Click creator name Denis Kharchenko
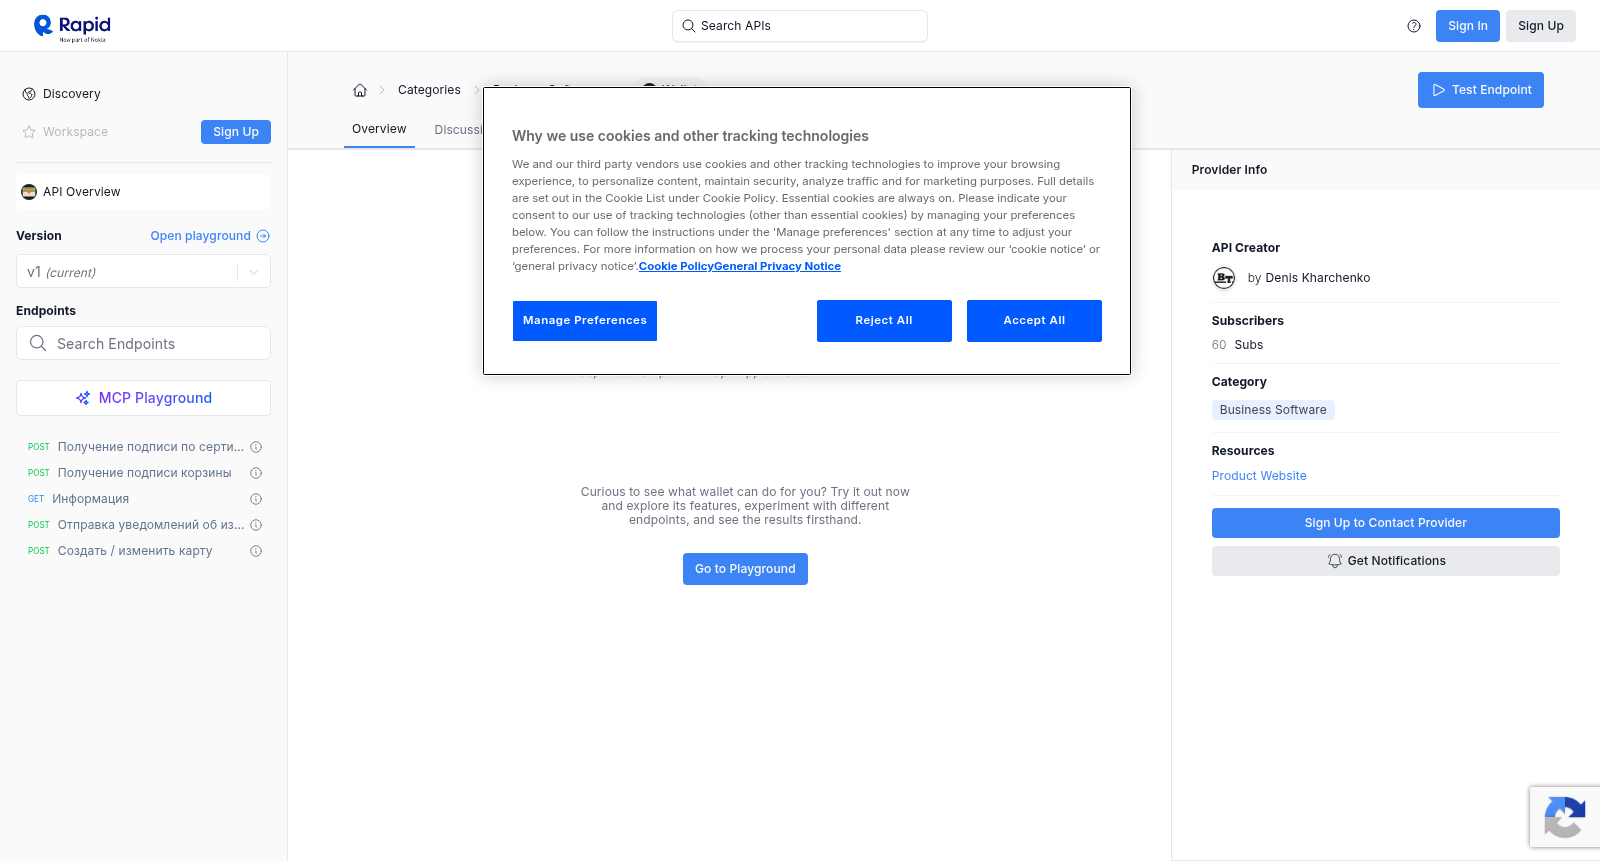The image size is (1600, 861). click(x=1317, y=278)
